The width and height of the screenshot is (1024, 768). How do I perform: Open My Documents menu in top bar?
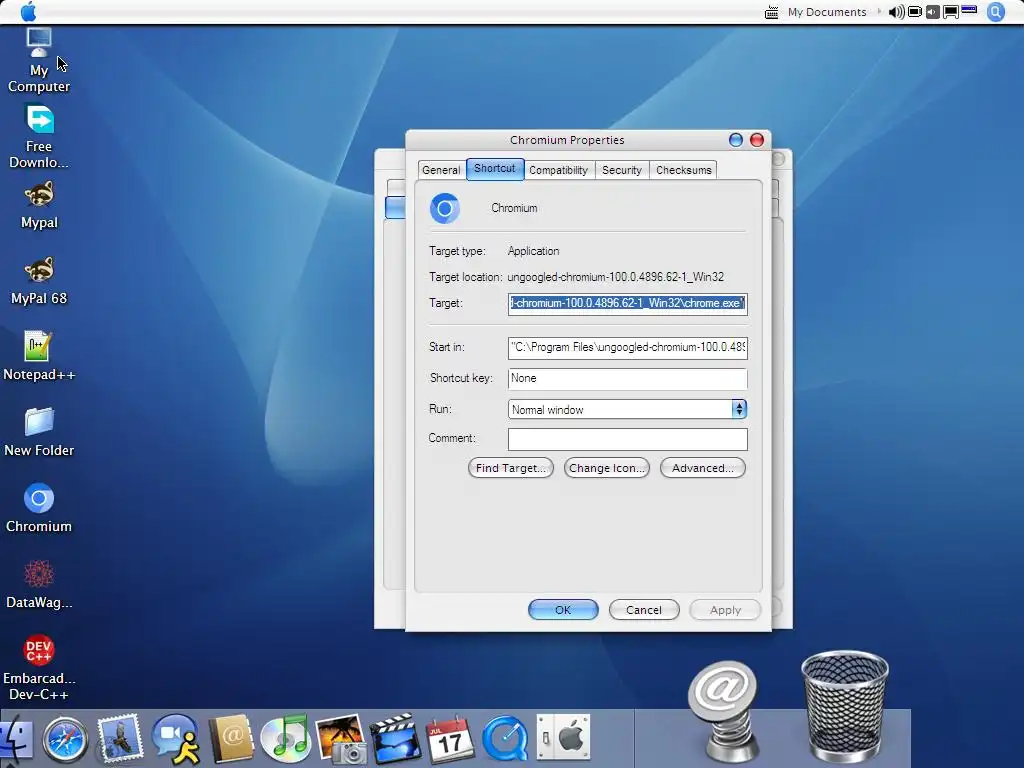coord(827,12)
